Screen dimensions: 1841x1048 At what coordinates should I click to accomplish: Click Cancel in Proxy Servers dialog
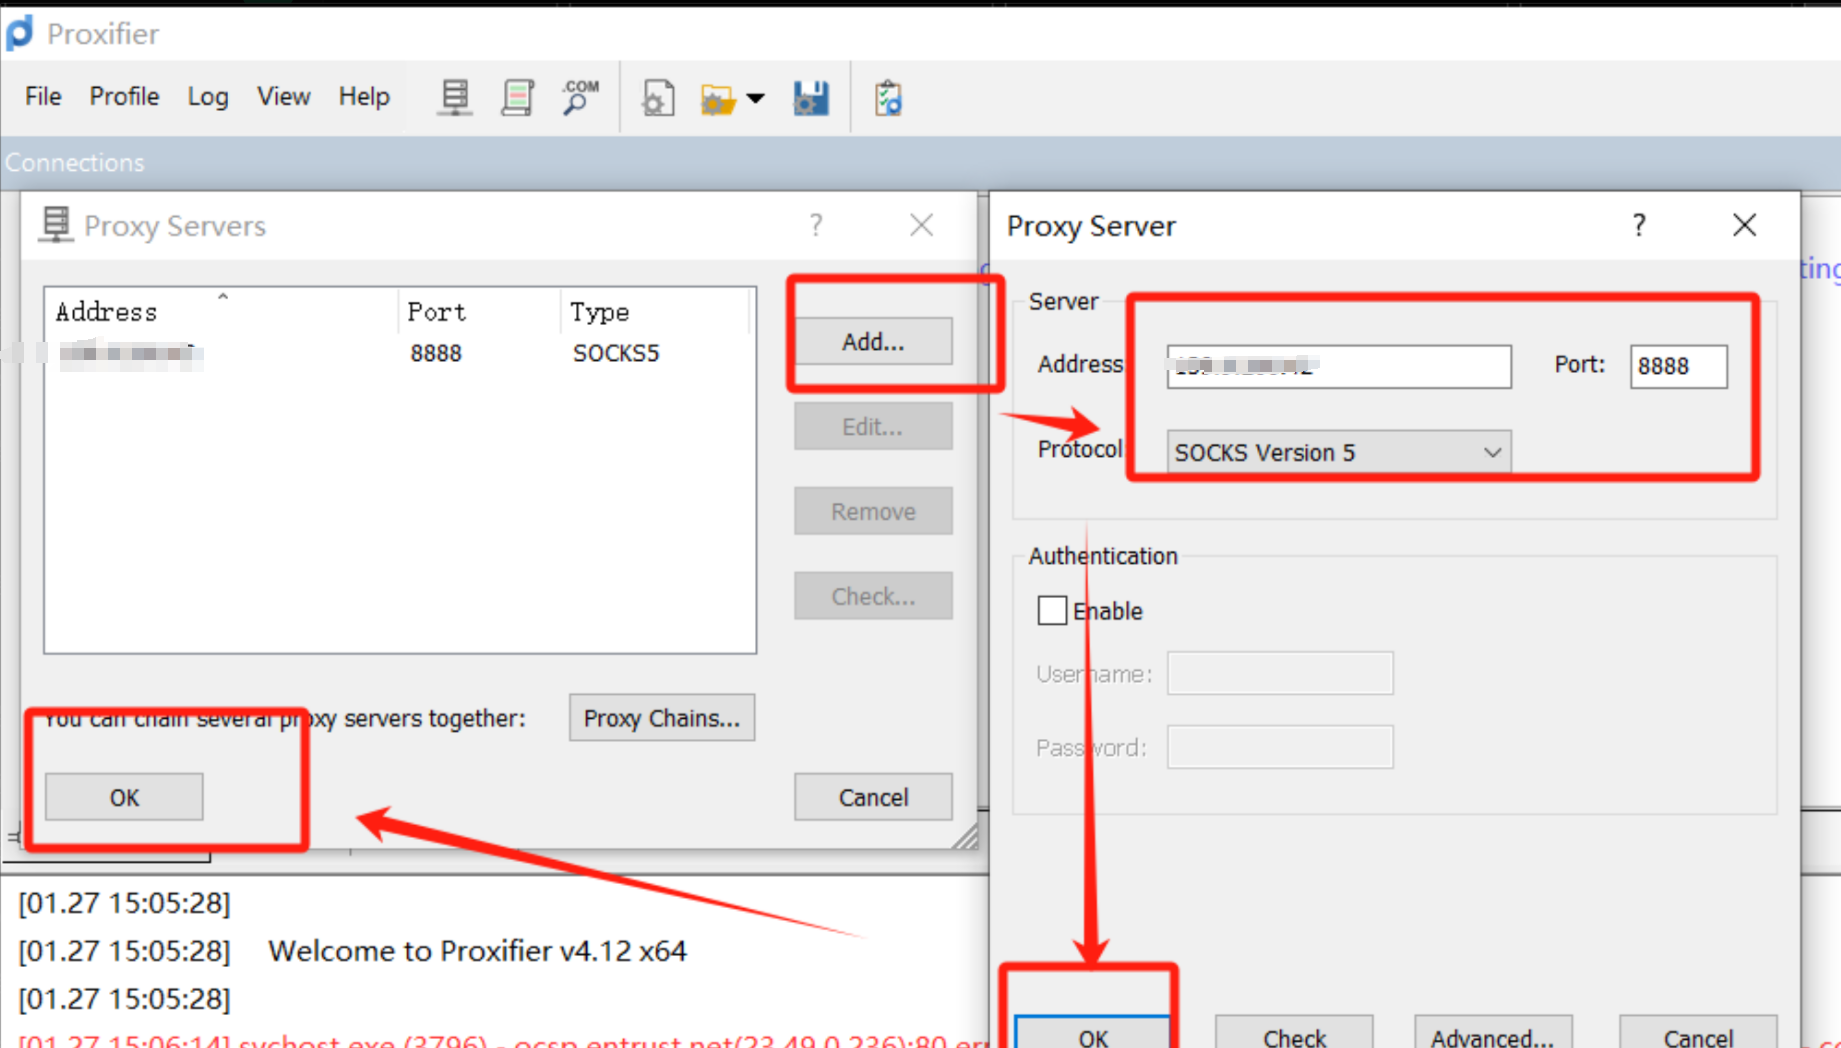tap(873, 797)
